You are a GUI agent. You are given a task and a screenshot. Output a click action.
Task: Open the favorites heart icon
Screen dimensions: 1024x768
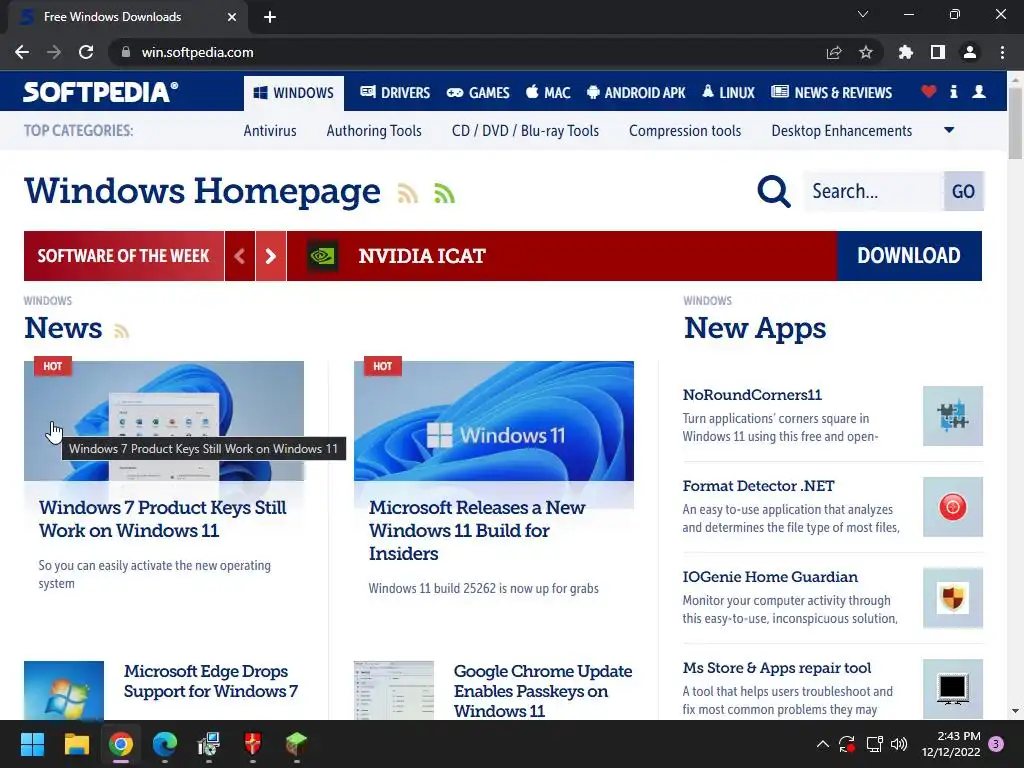(x=928, y=92)
